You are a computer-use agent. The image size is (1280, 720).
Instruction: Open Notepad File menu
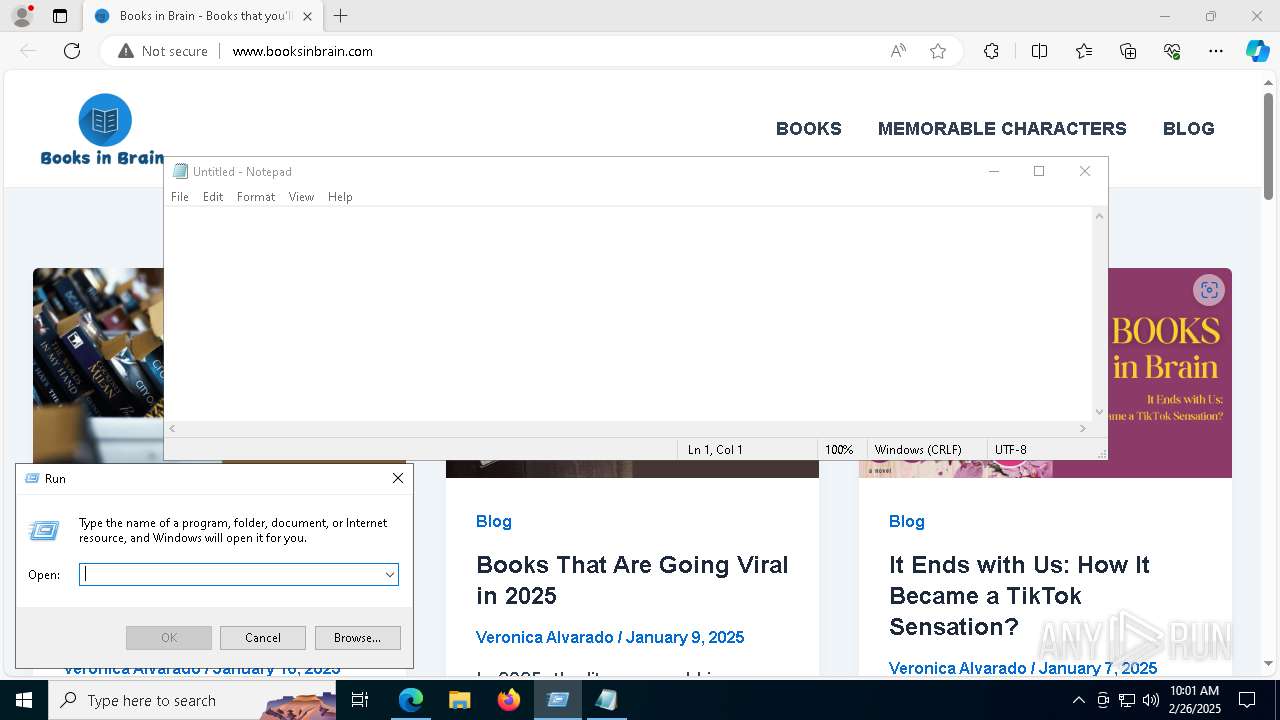click(180, 197)
